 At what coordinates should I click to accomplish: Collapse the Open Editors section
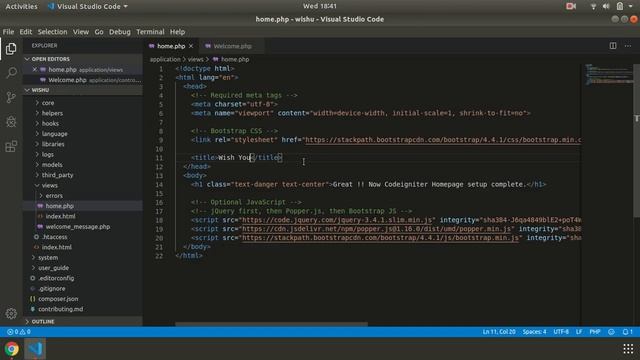83,59
